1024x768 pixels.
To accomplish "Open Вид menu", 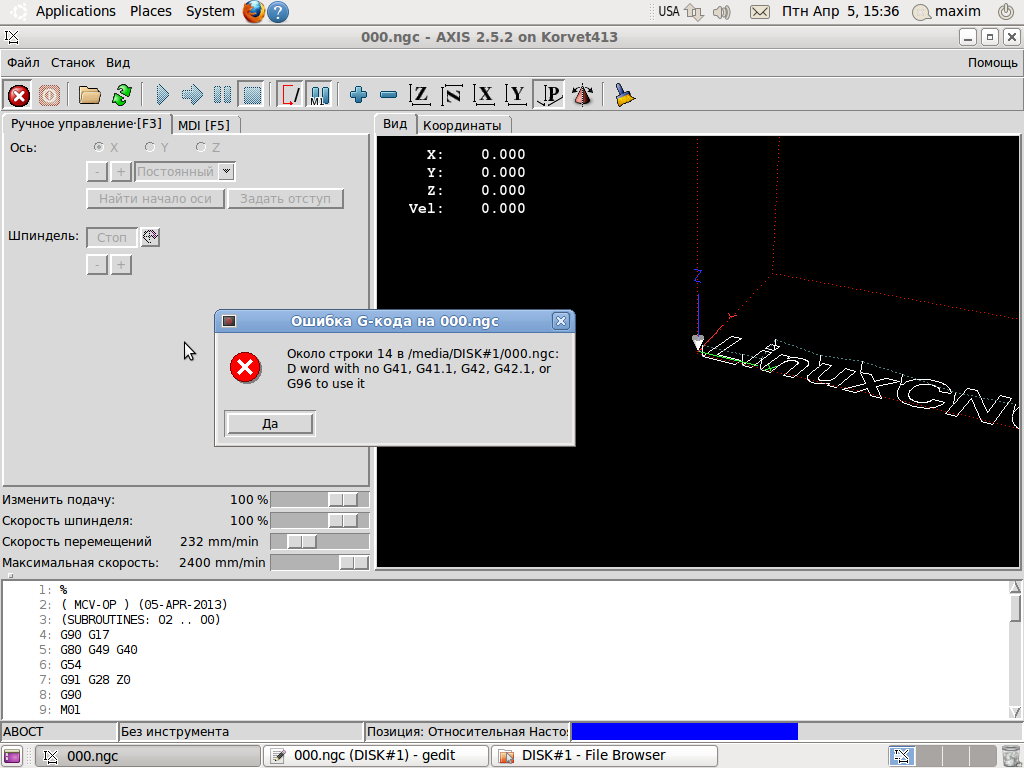I will [118, 63].
